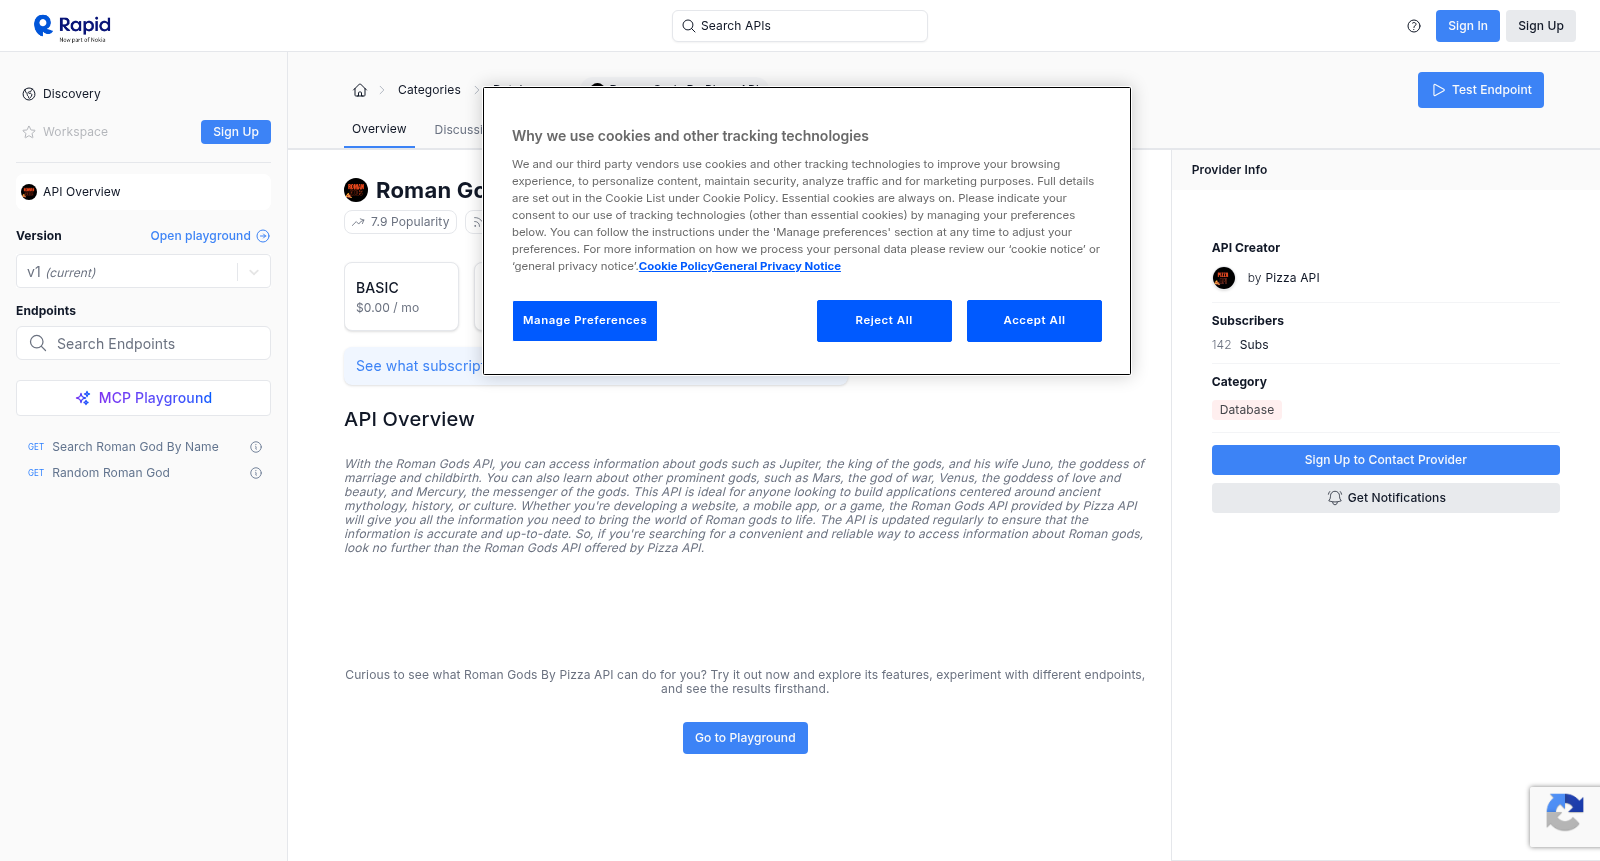Screen dimensions: 1600x861
Task: Click the help question-mark icon
Action: click(x=1414, y=26)
